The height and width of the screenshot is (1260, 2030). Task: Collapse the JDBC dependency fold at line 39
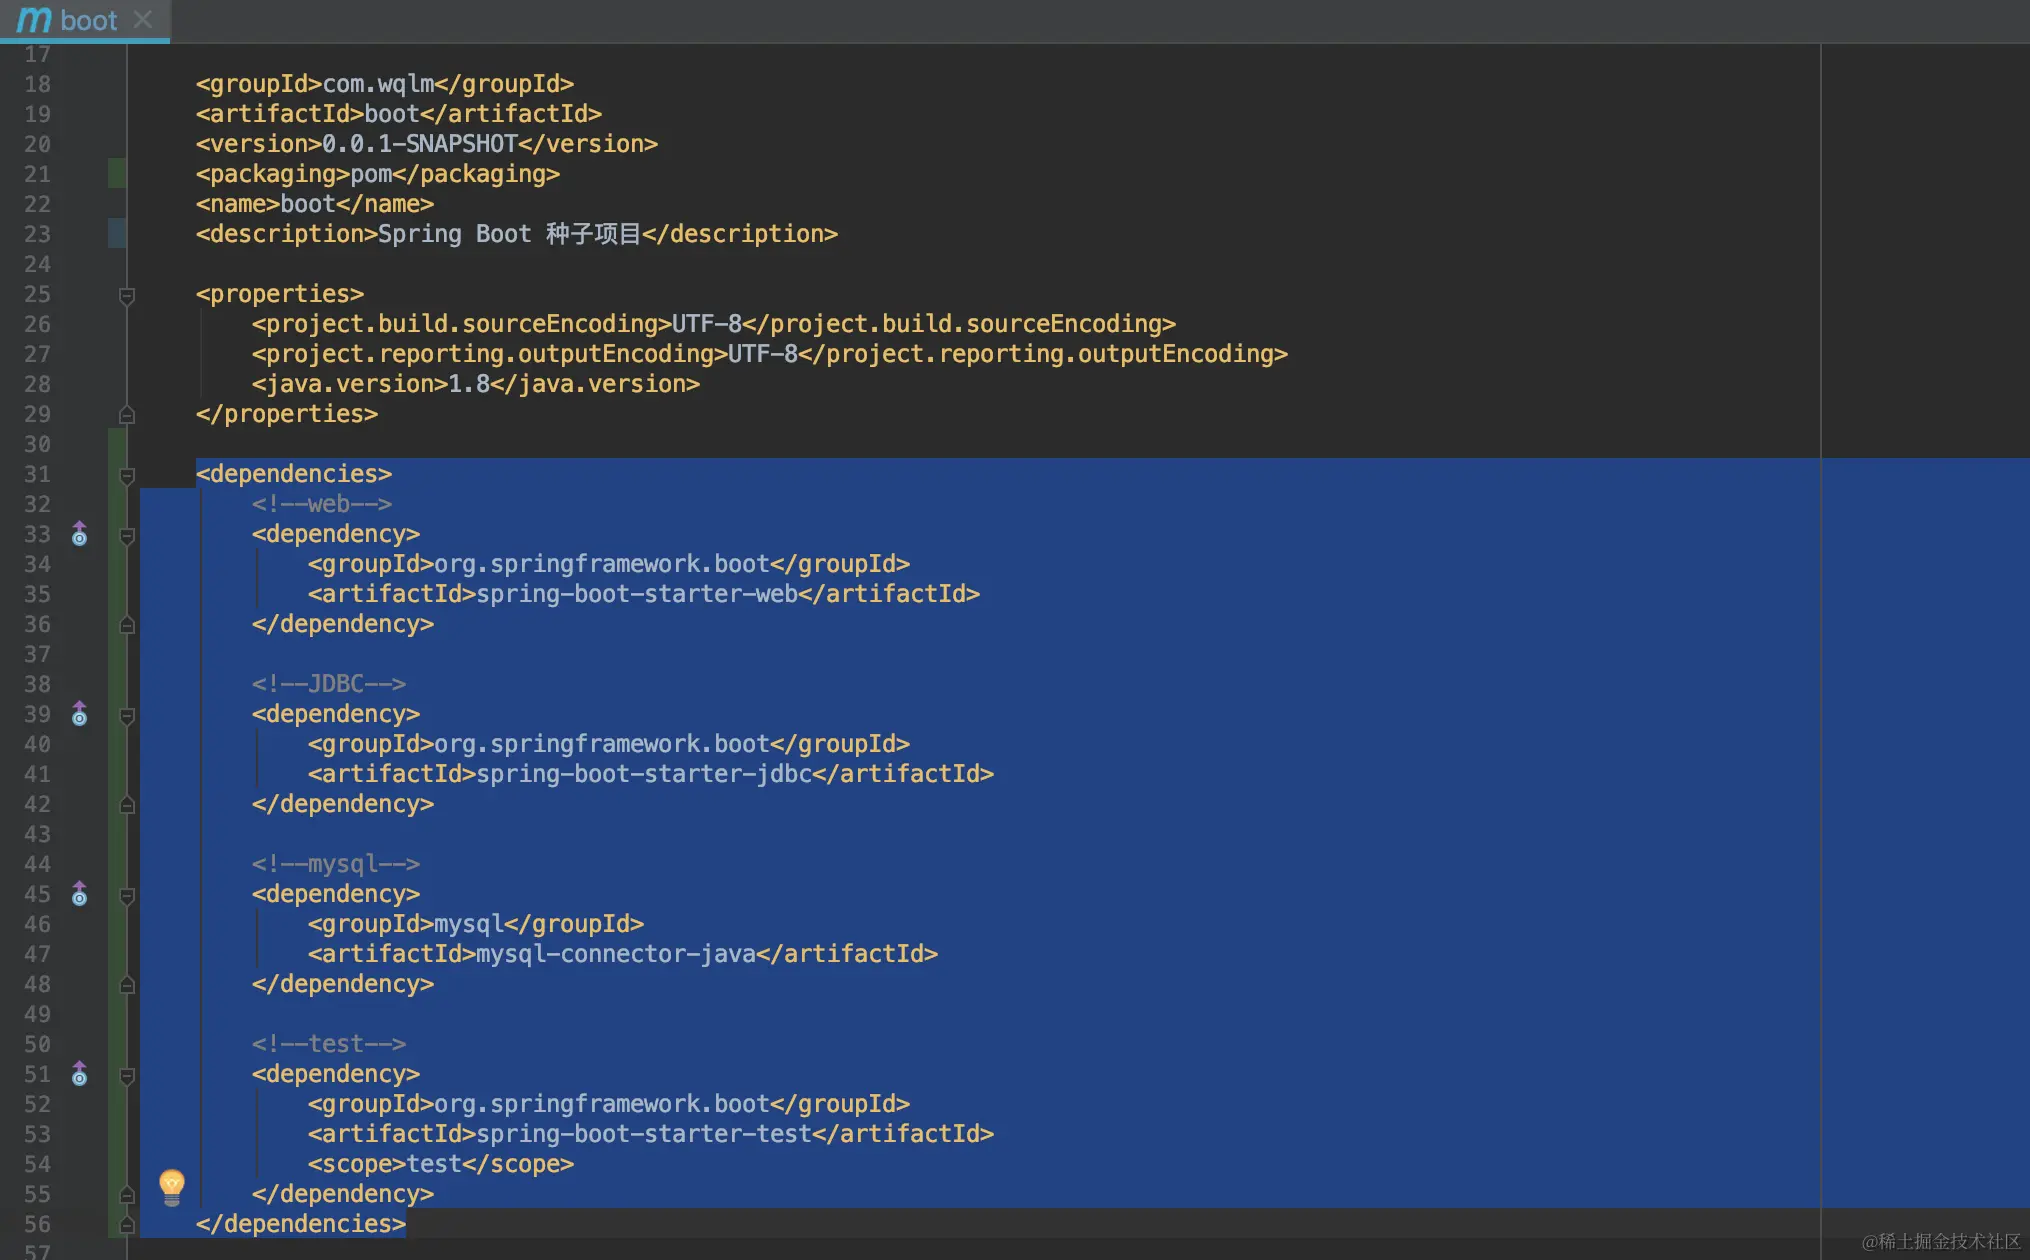[x=127, y=716]
